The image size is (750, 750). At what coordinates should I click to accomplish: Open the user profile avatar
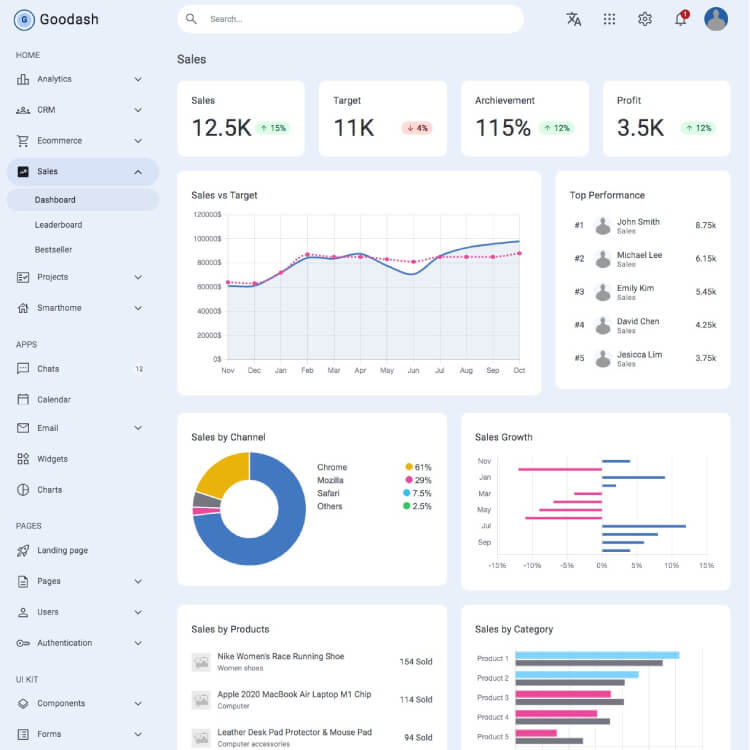click(x=716, y=19)
